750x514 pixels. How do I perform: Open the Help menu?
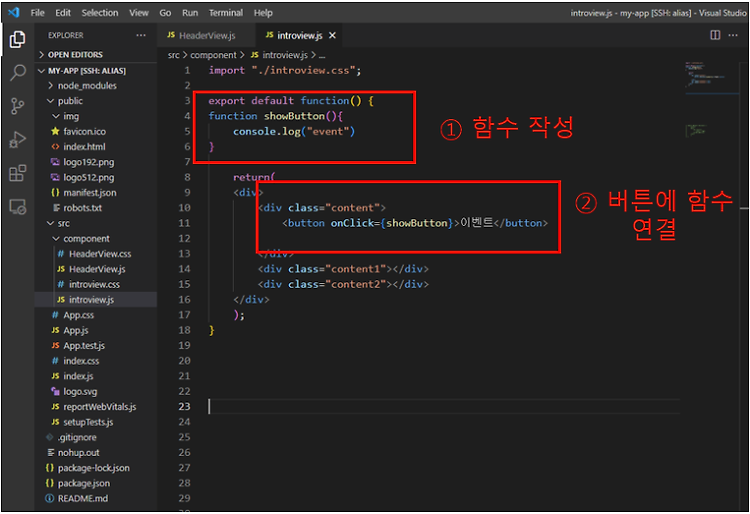click(x=263, y=13)
